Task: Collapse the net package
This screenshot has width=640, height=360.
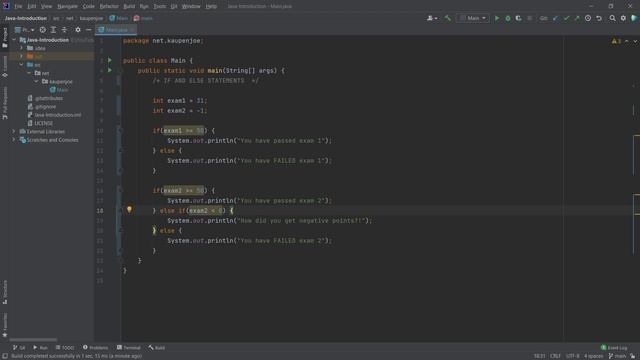Action: [x=29, y=73]
